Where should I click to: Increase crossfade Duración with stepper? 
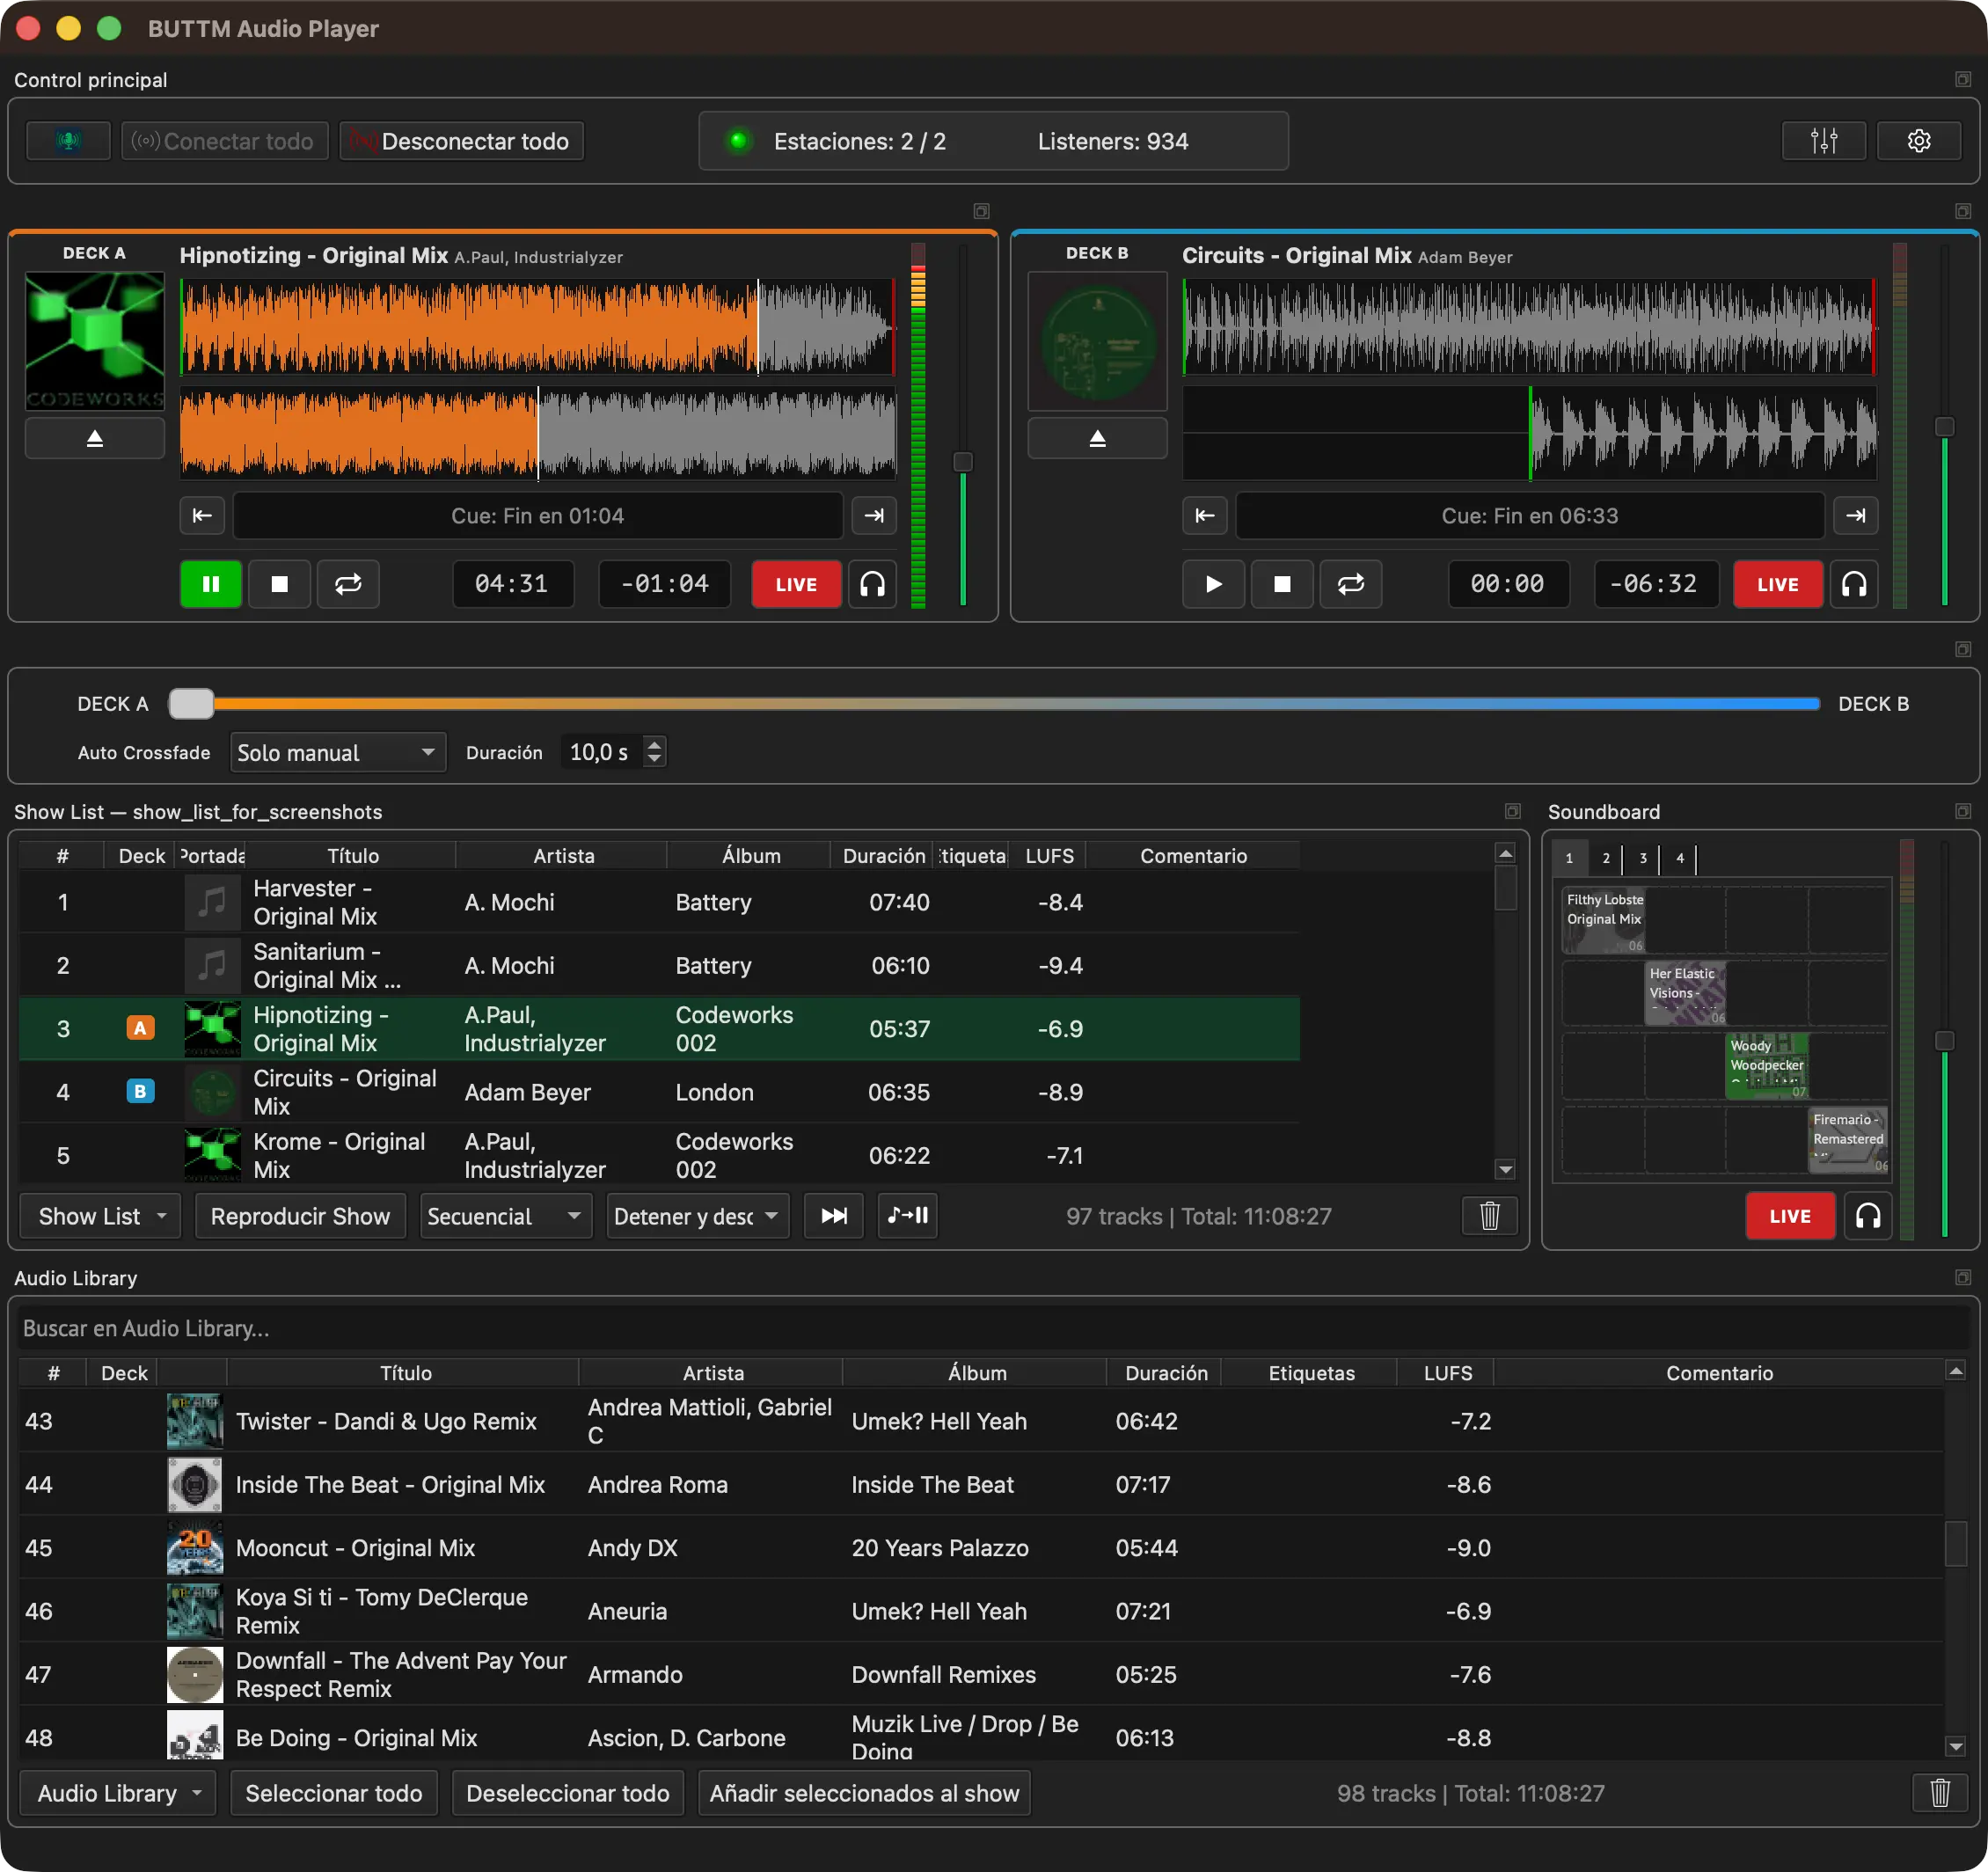coord(655,744)
